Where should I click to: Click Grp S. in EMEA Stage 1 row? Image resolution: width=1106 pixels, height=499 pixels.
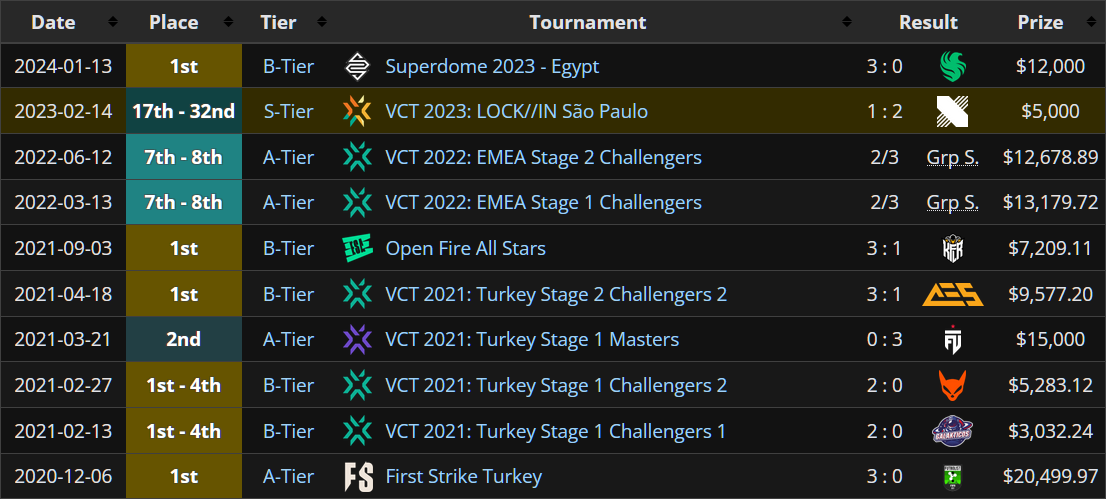click(953, 203)
